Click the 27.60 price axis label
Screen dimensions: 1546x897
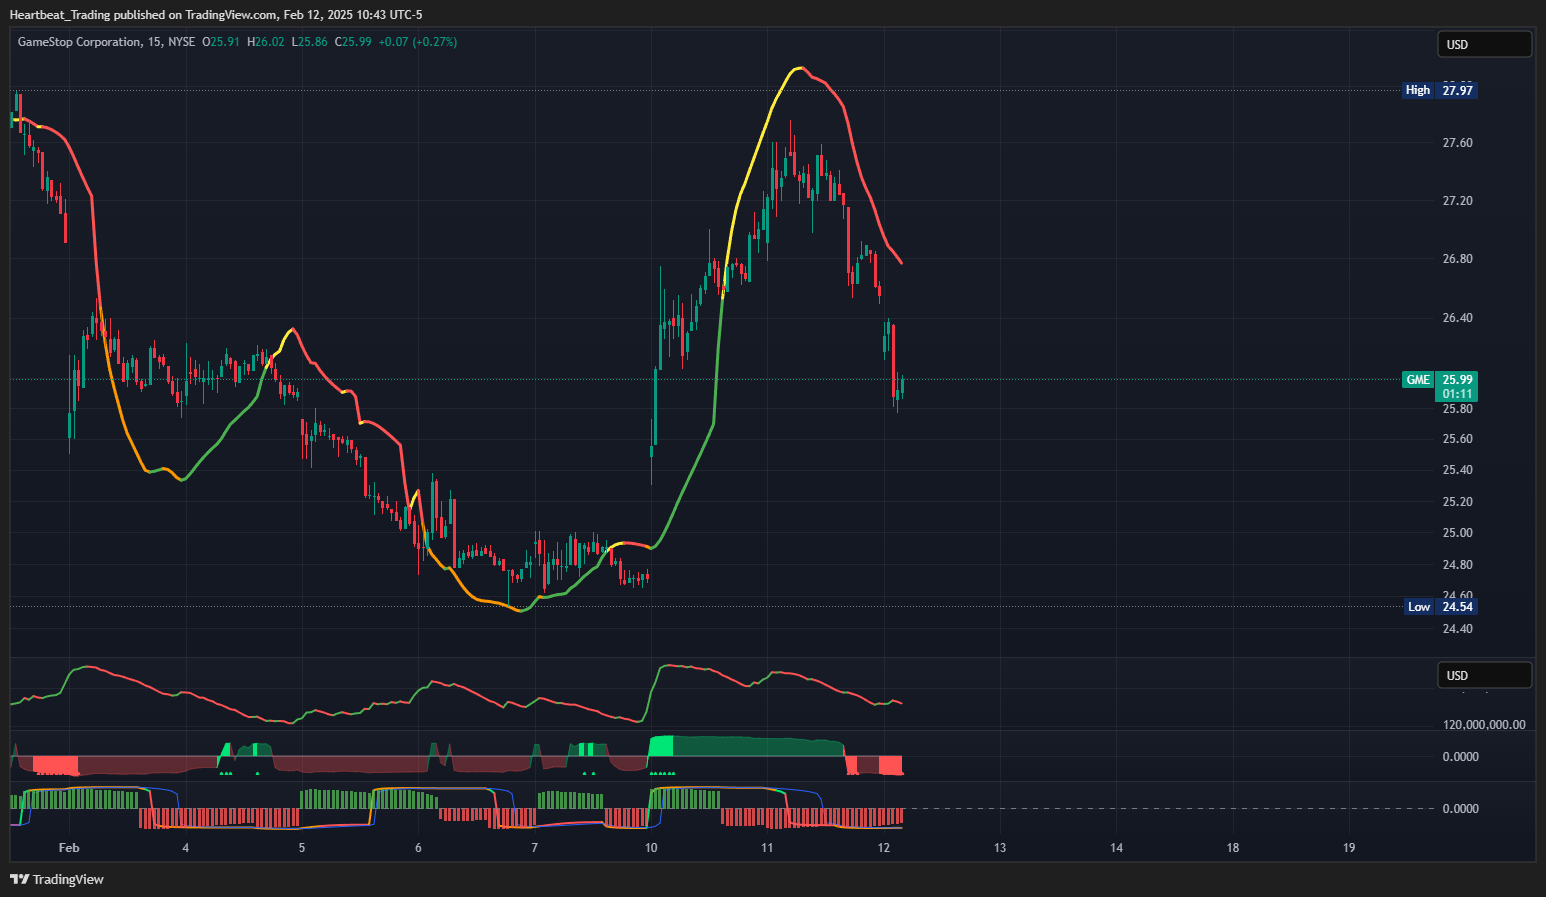point(1457,143)
